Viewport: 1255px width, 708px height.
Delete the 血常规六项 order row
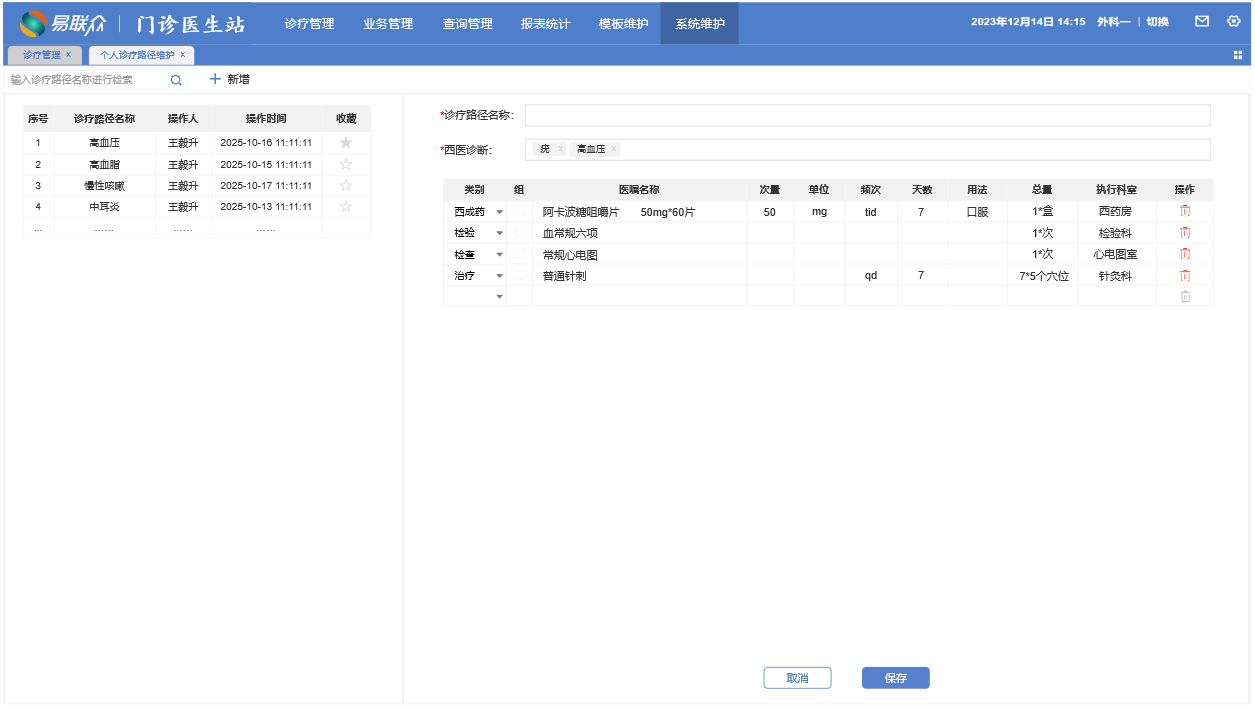pyautogui.click(x=1185, y=232)
